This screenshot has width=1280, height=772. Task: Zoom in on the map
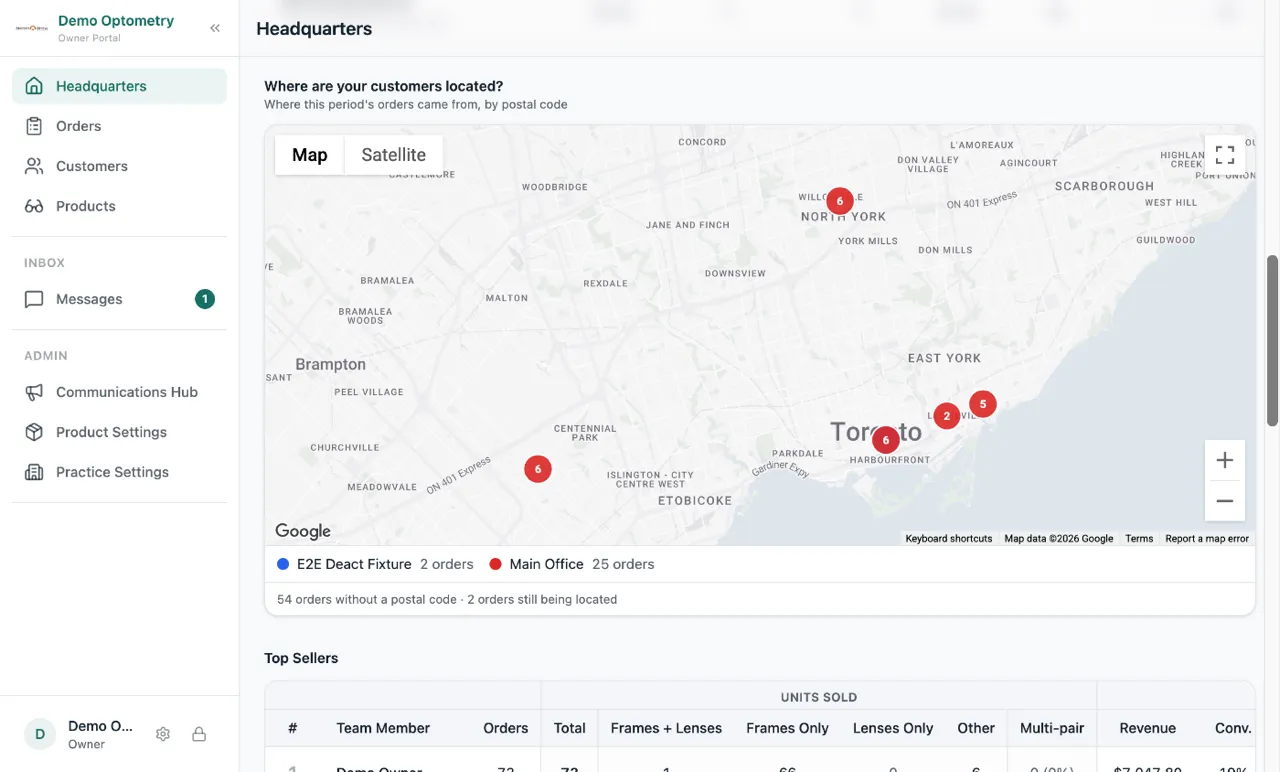[1225, 460]
